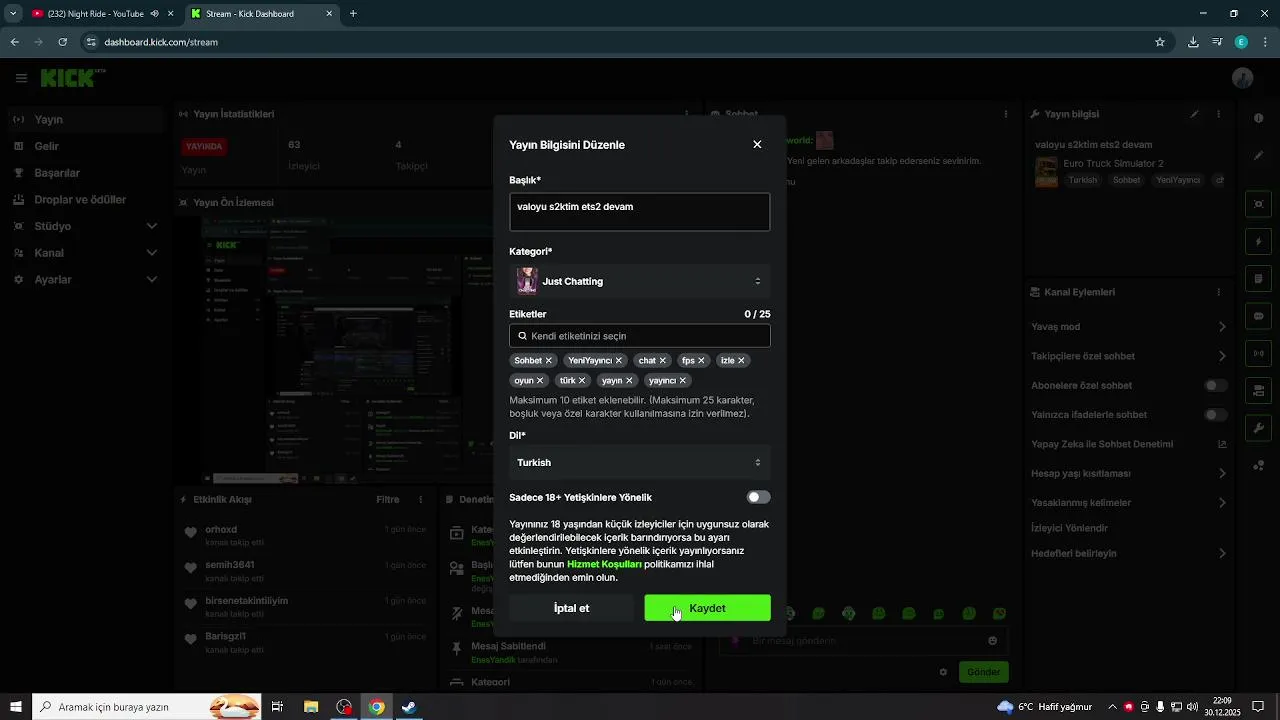Open File Explorer from the taskbar
The width and height of the screenshot is (1280, 720).
tap(311, 707)
